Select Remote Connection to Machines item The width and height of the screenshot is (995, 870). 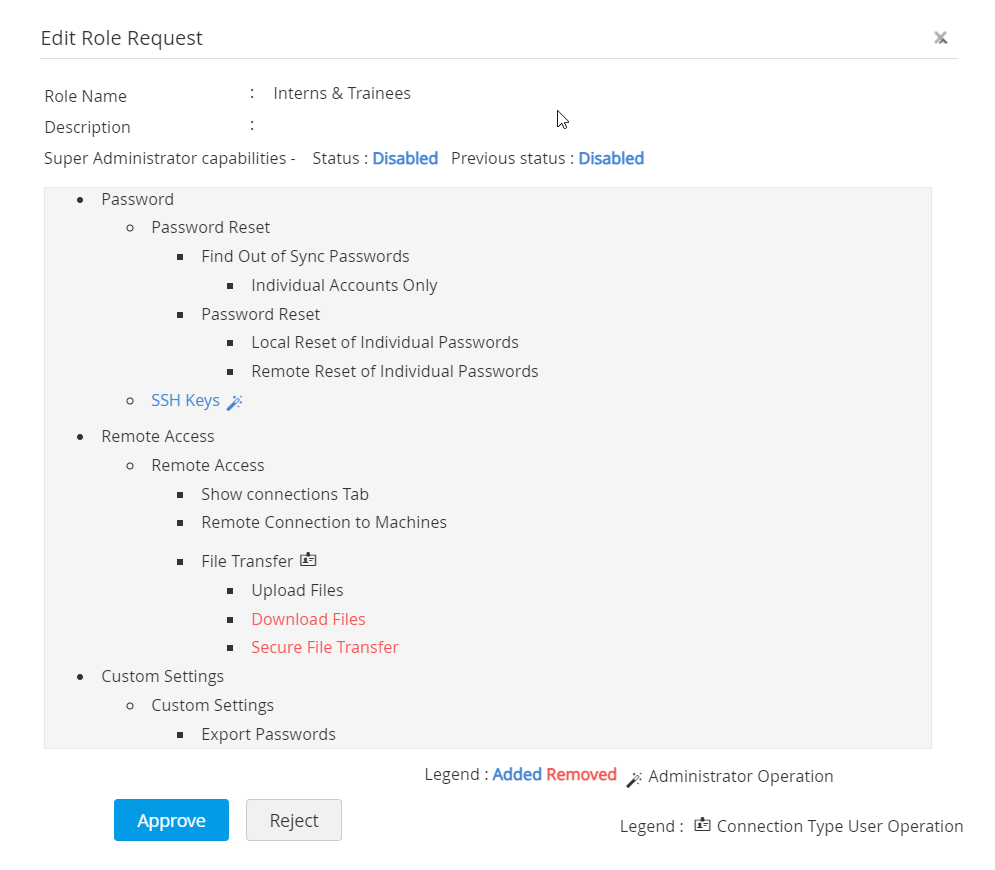coord(324,522)
